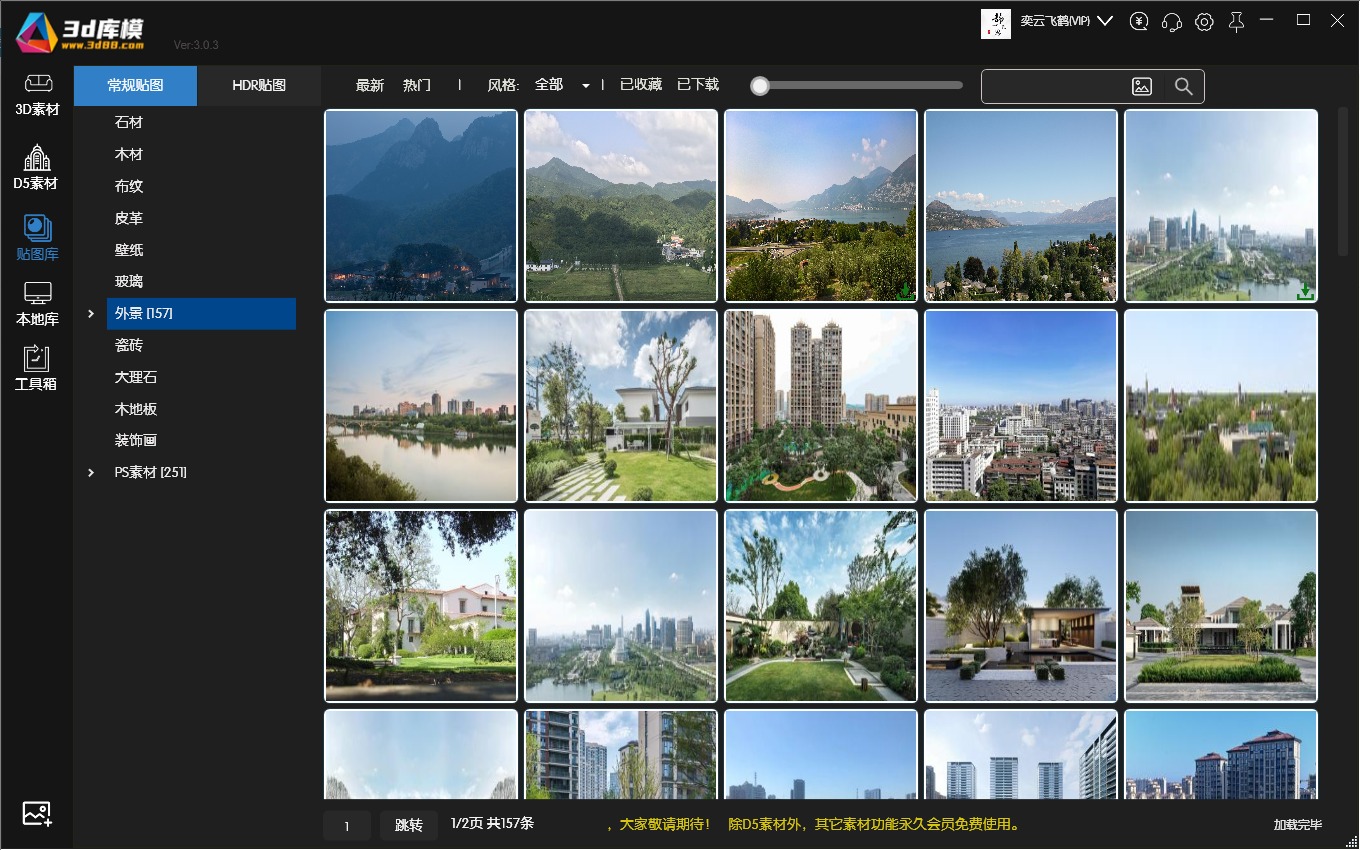Click the thumbnail size slider handle
Viewport: 1360px width, 850px height.
(760, 86)
